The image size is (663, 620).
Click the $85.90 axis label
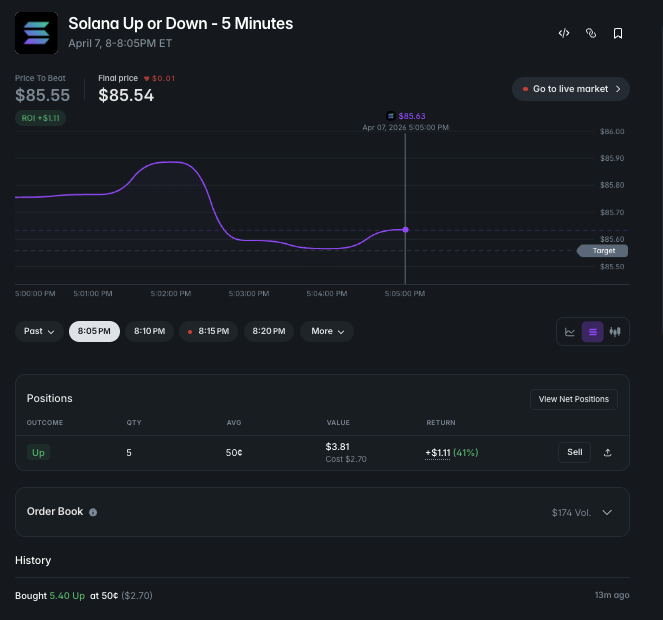click(612, 158)
